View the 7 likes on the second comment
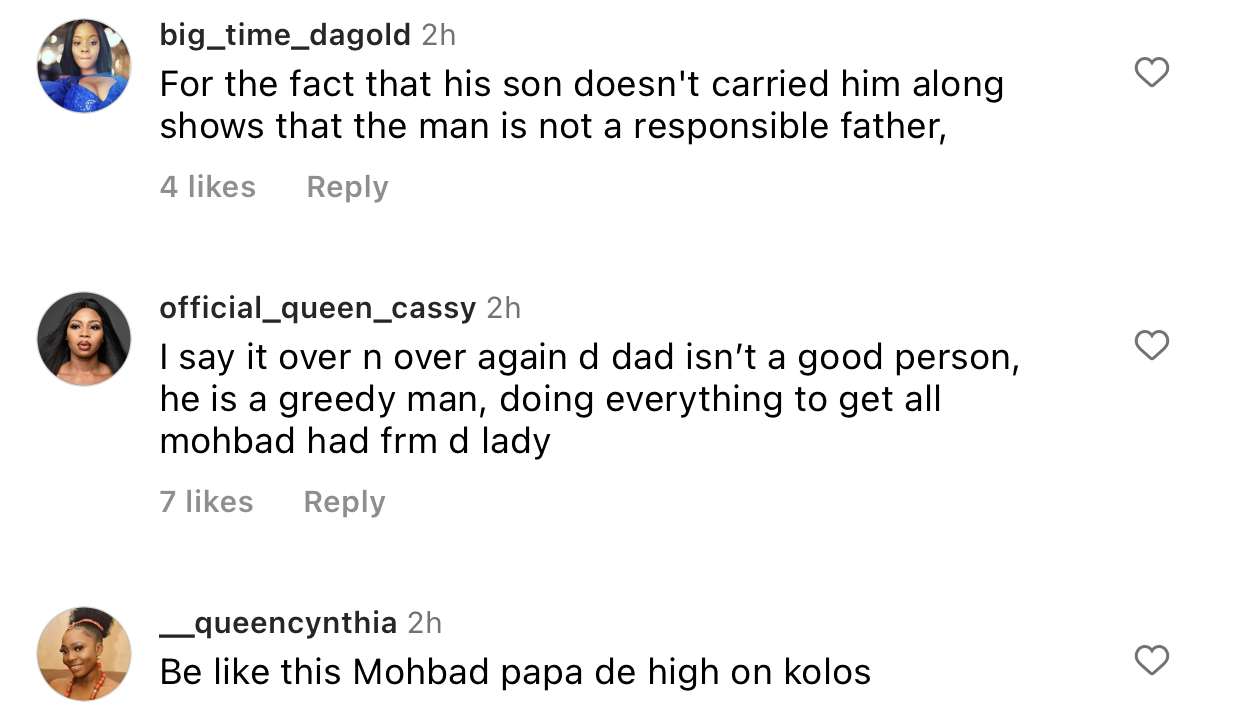The height and width of the screenshot is (710, 1242). pyautogui.click(x=205, y=501)
